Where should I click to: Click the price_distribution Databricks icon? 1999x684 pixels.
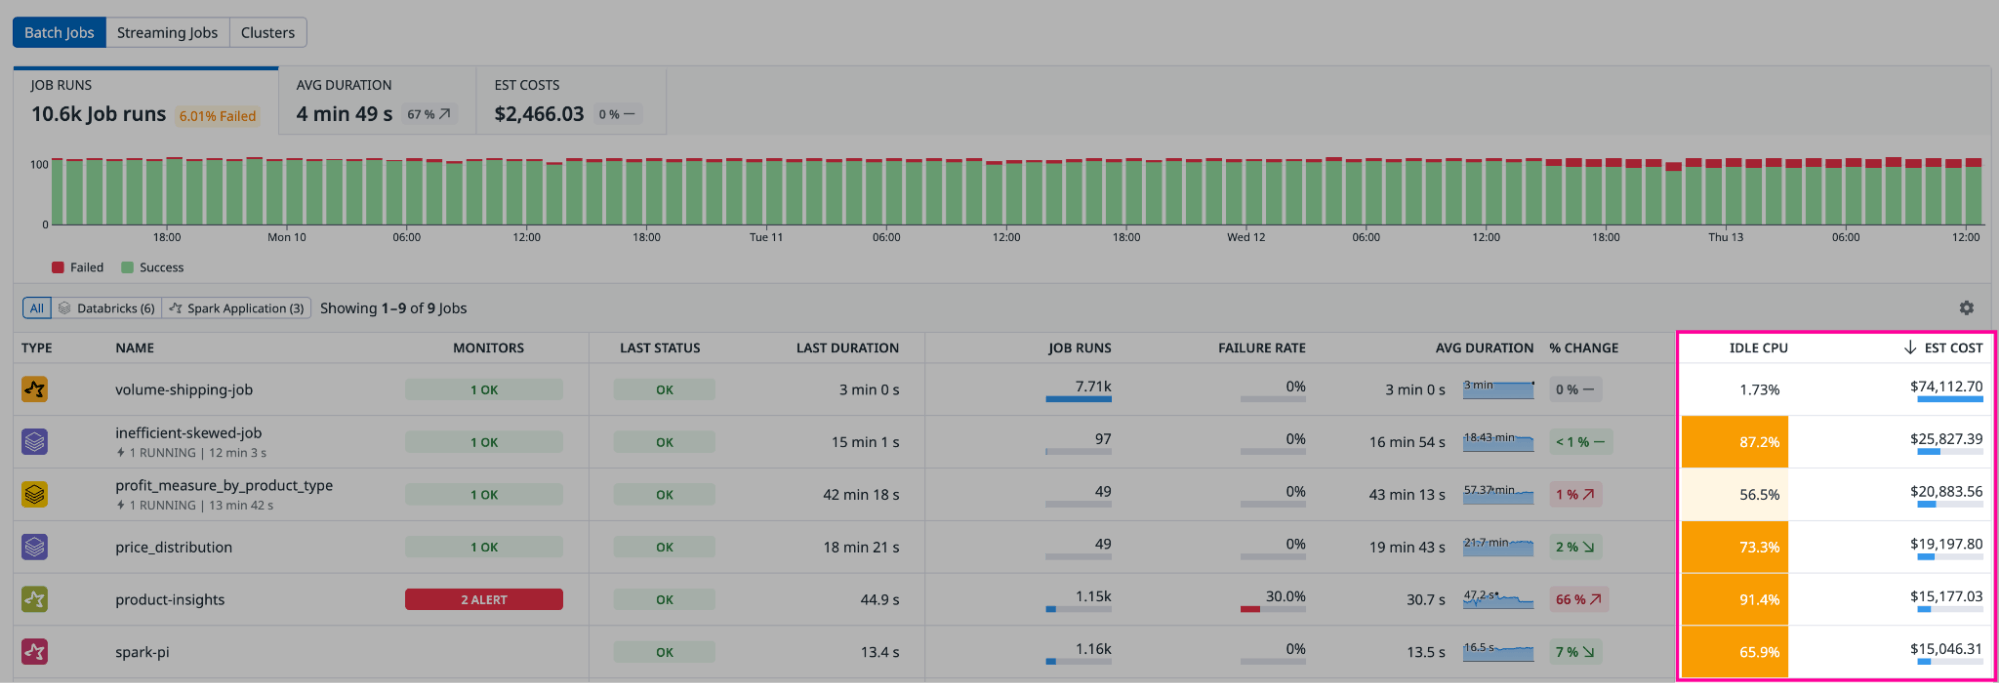[x=35, y=547]
